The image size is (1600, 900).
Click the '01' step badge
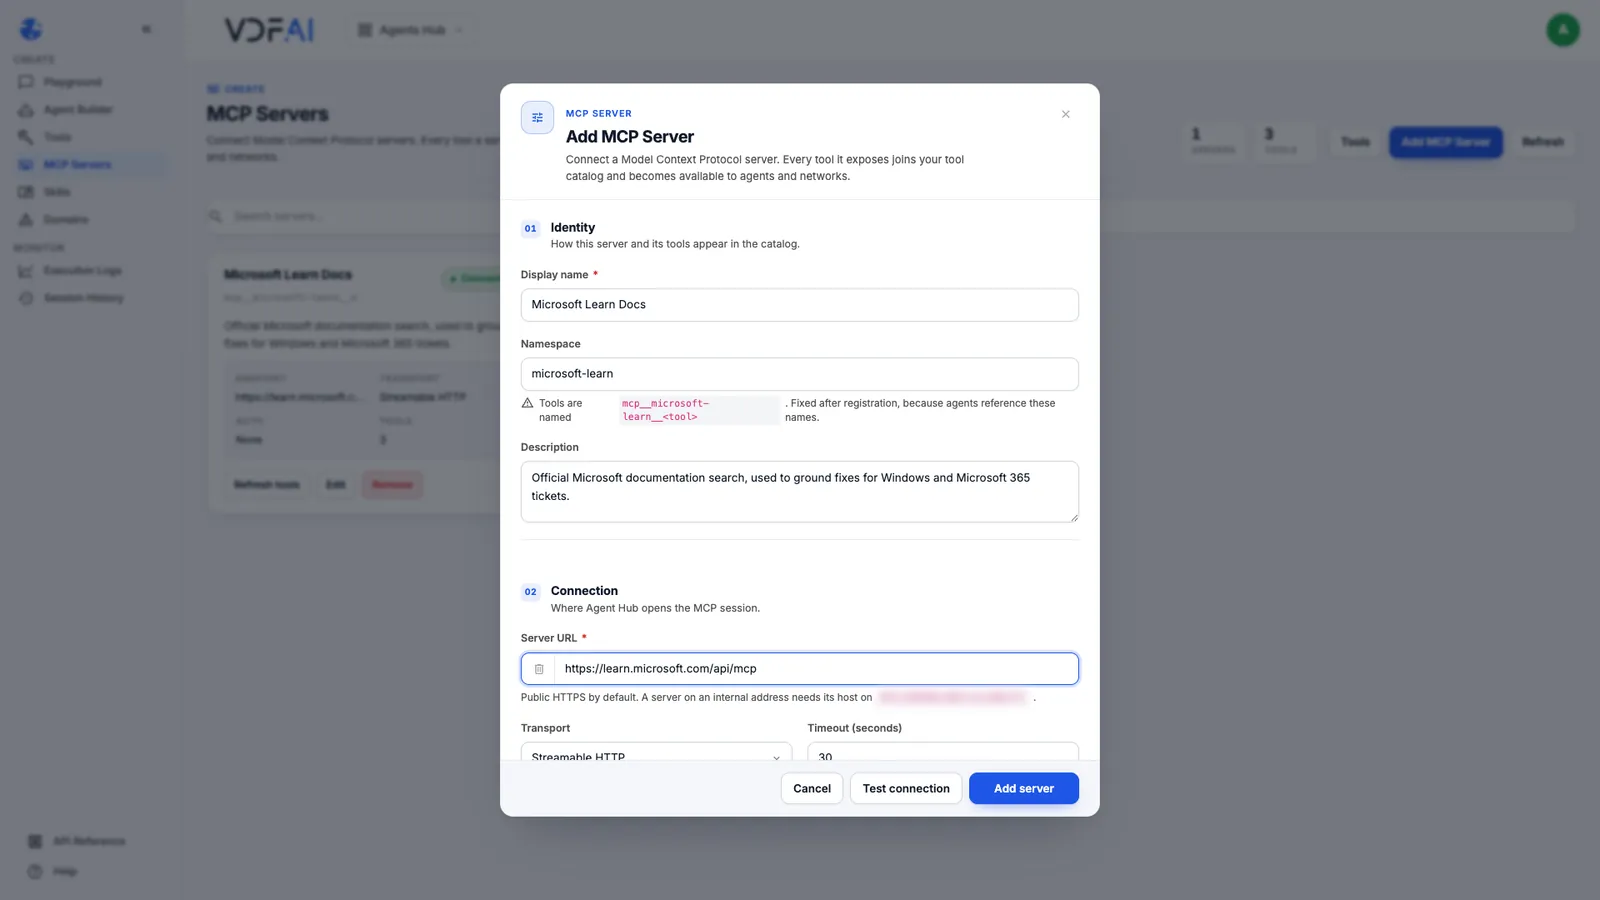point(531,229)
